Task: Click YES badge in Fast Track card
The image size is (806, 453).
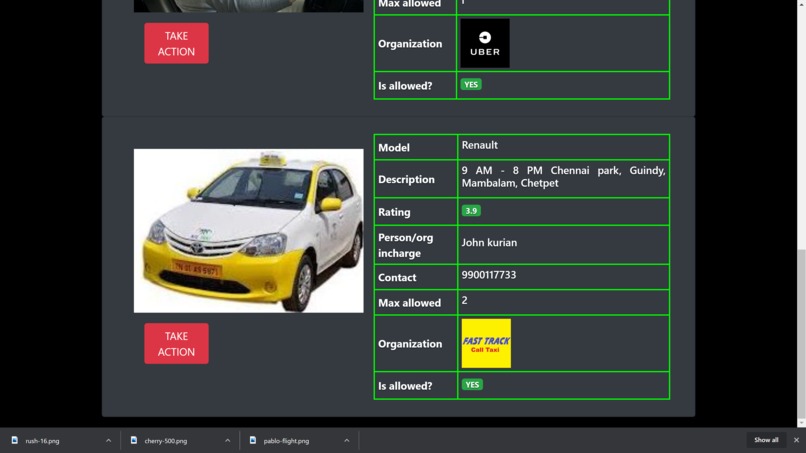Action: click(472, 385)
